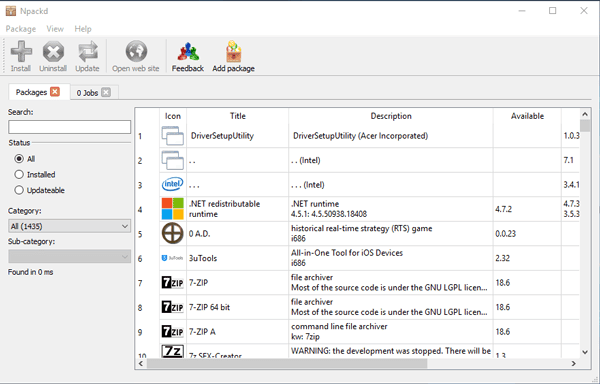Click the Intel logo icon in row 3
The image size is (600, 384).
tap(173, 184)
